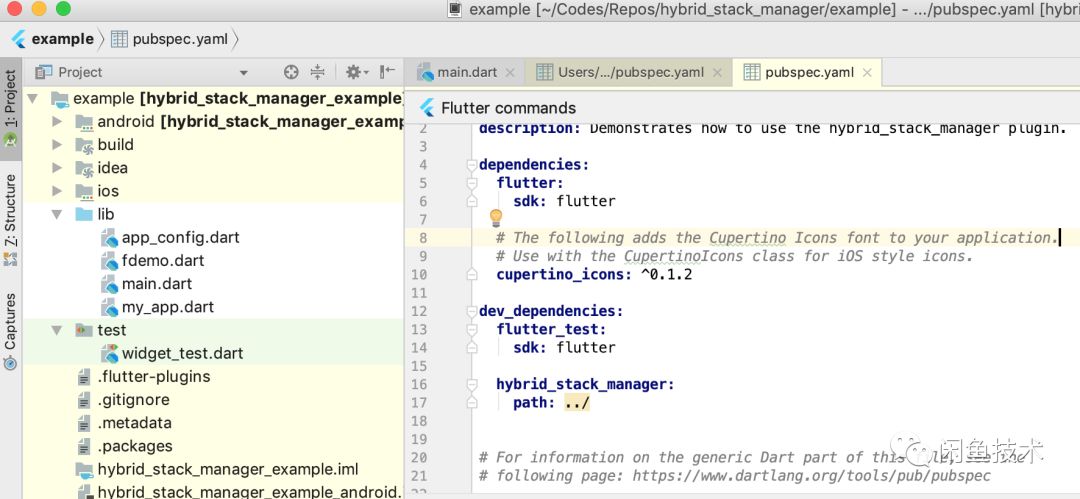Toggle the 1: Project side tab
Screen dimensions: 1080x499
[10, 108]
